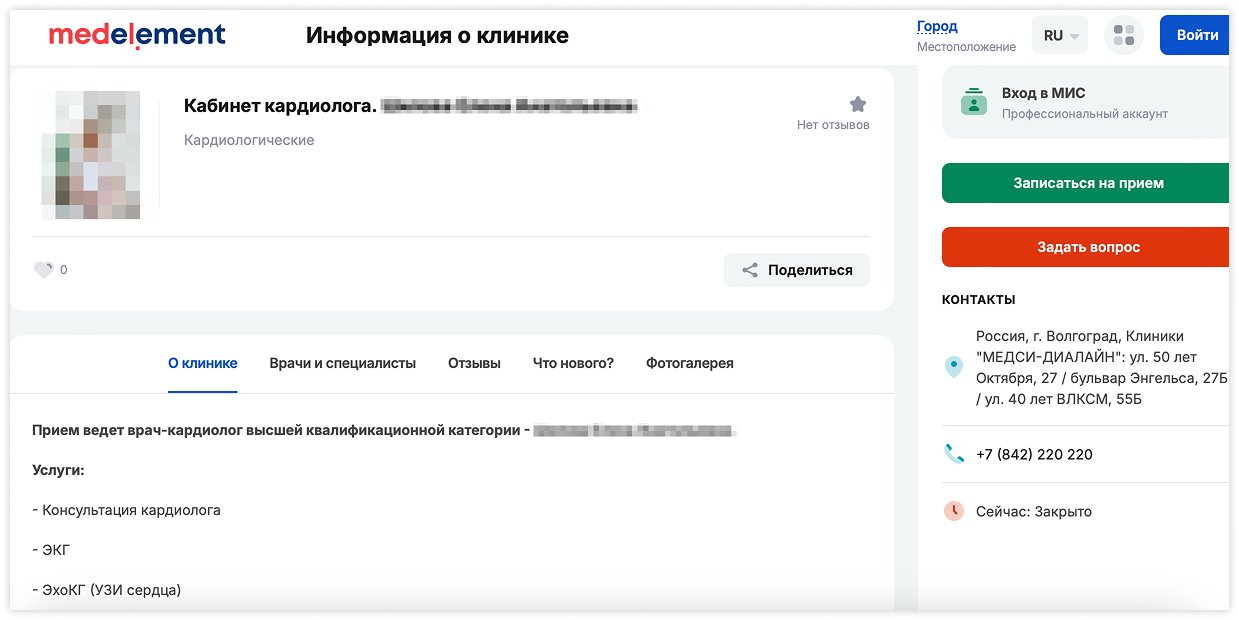Click the medelement logo
1239x620 pixels.
pos(136,33)
